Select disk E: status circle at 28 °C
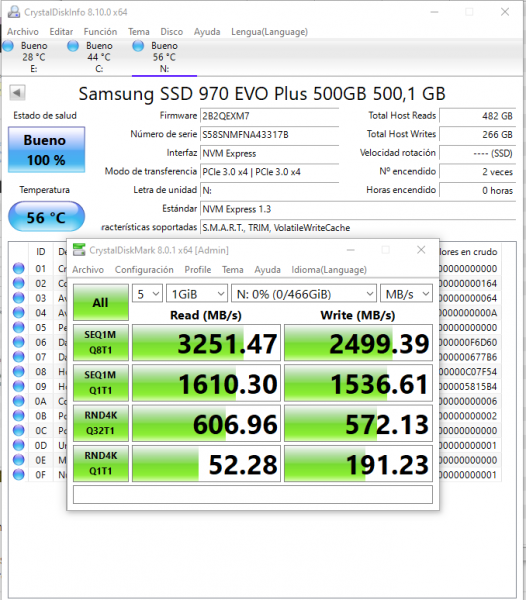The image size is (526, 600). [8, 46]
